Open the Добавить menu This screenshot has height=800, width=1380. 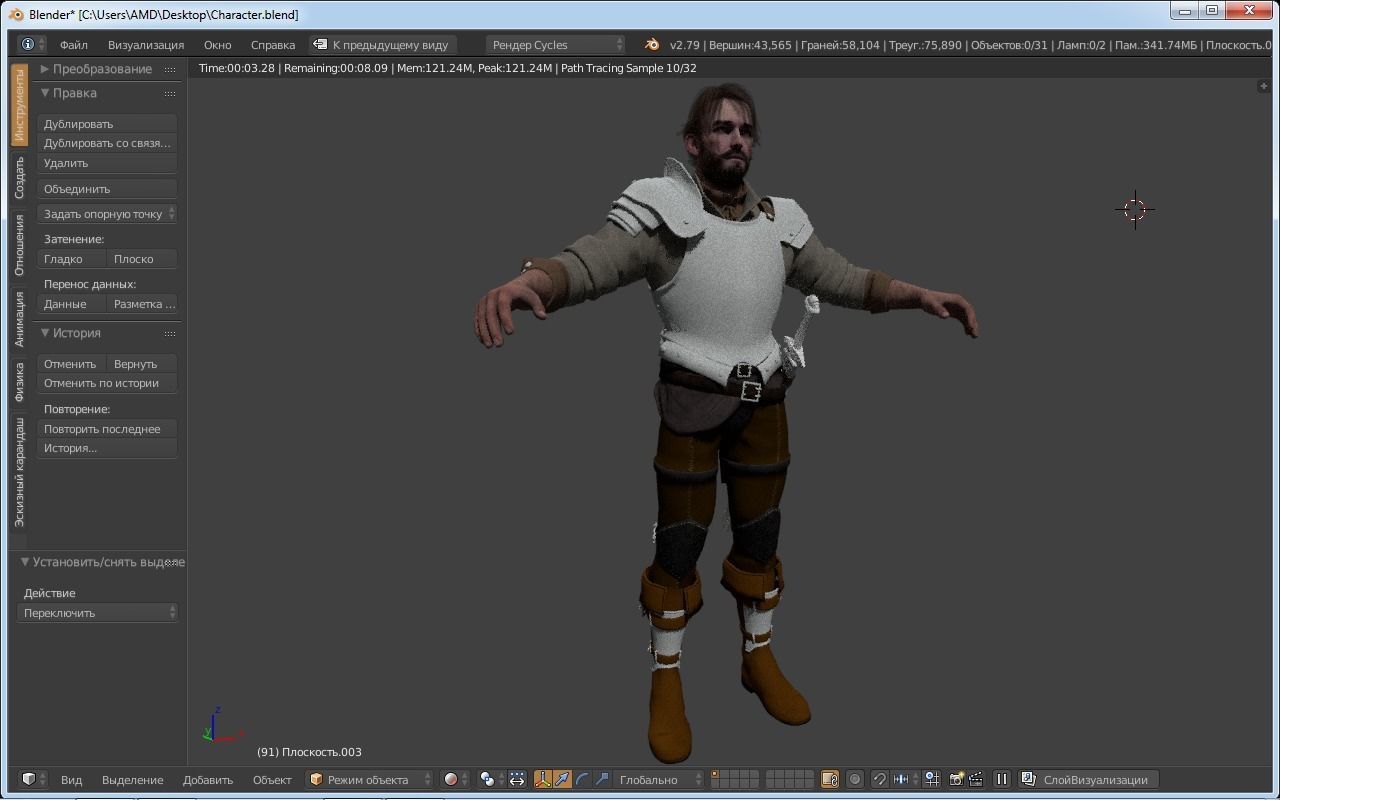coord(208,780)
